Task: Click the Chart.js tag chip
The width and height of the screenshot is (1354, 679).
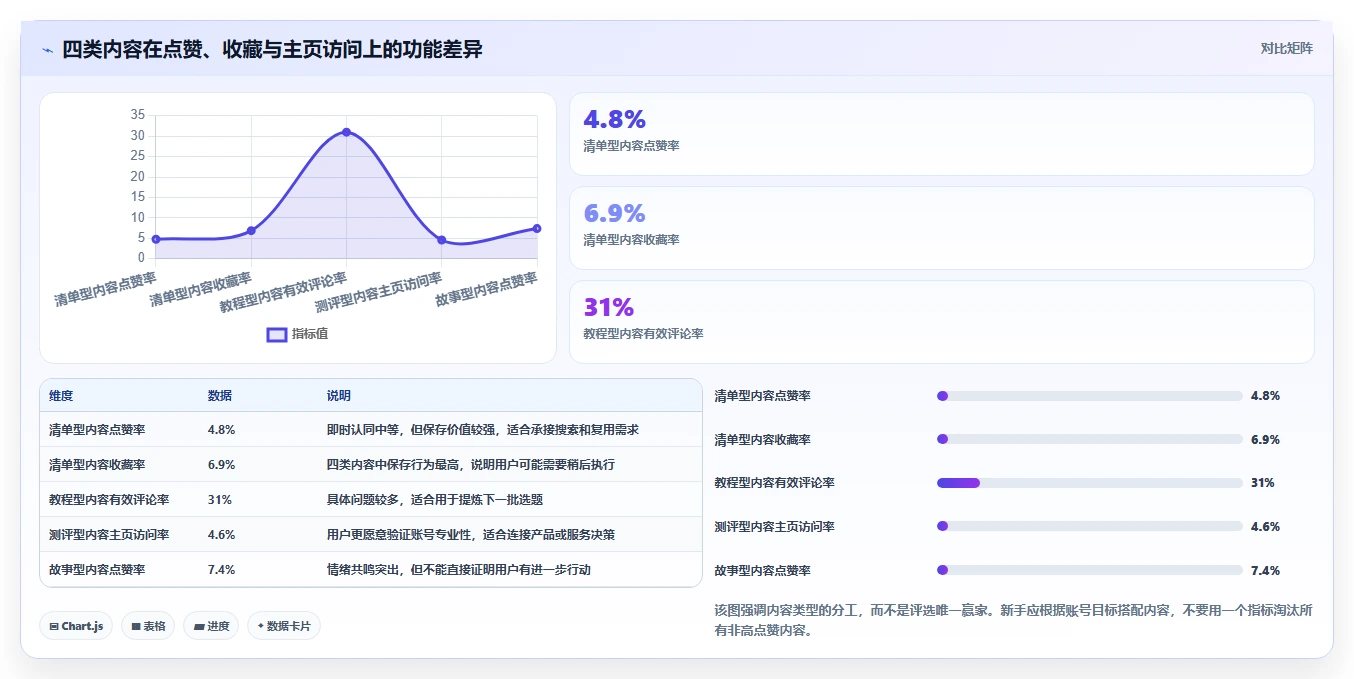Action: coord(77,626)
